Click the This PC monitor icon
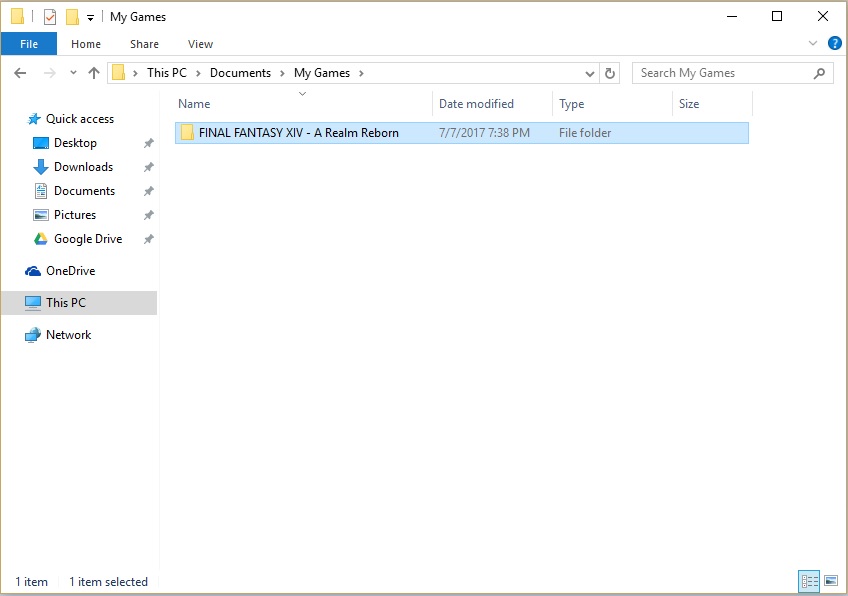 click(x=32, y=303)
